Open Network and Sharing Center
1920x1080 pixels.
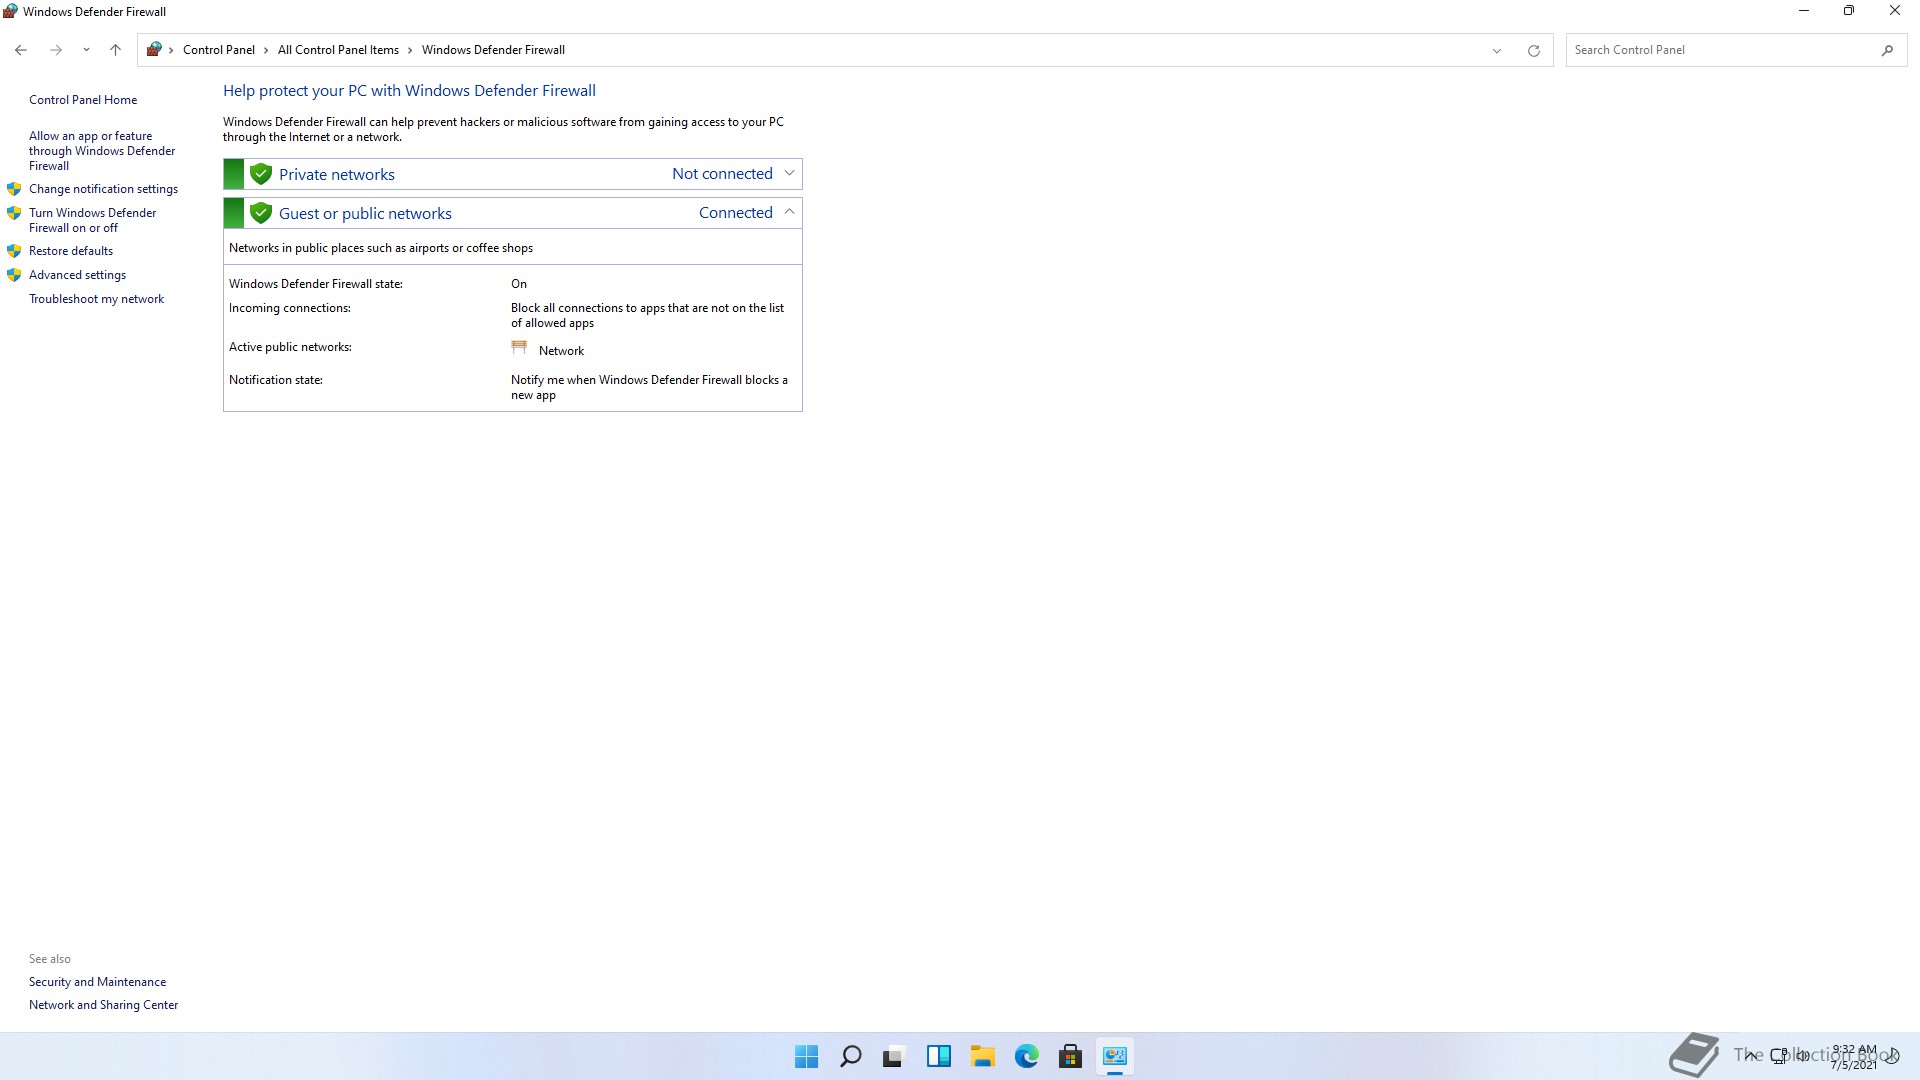[103, 1005]
